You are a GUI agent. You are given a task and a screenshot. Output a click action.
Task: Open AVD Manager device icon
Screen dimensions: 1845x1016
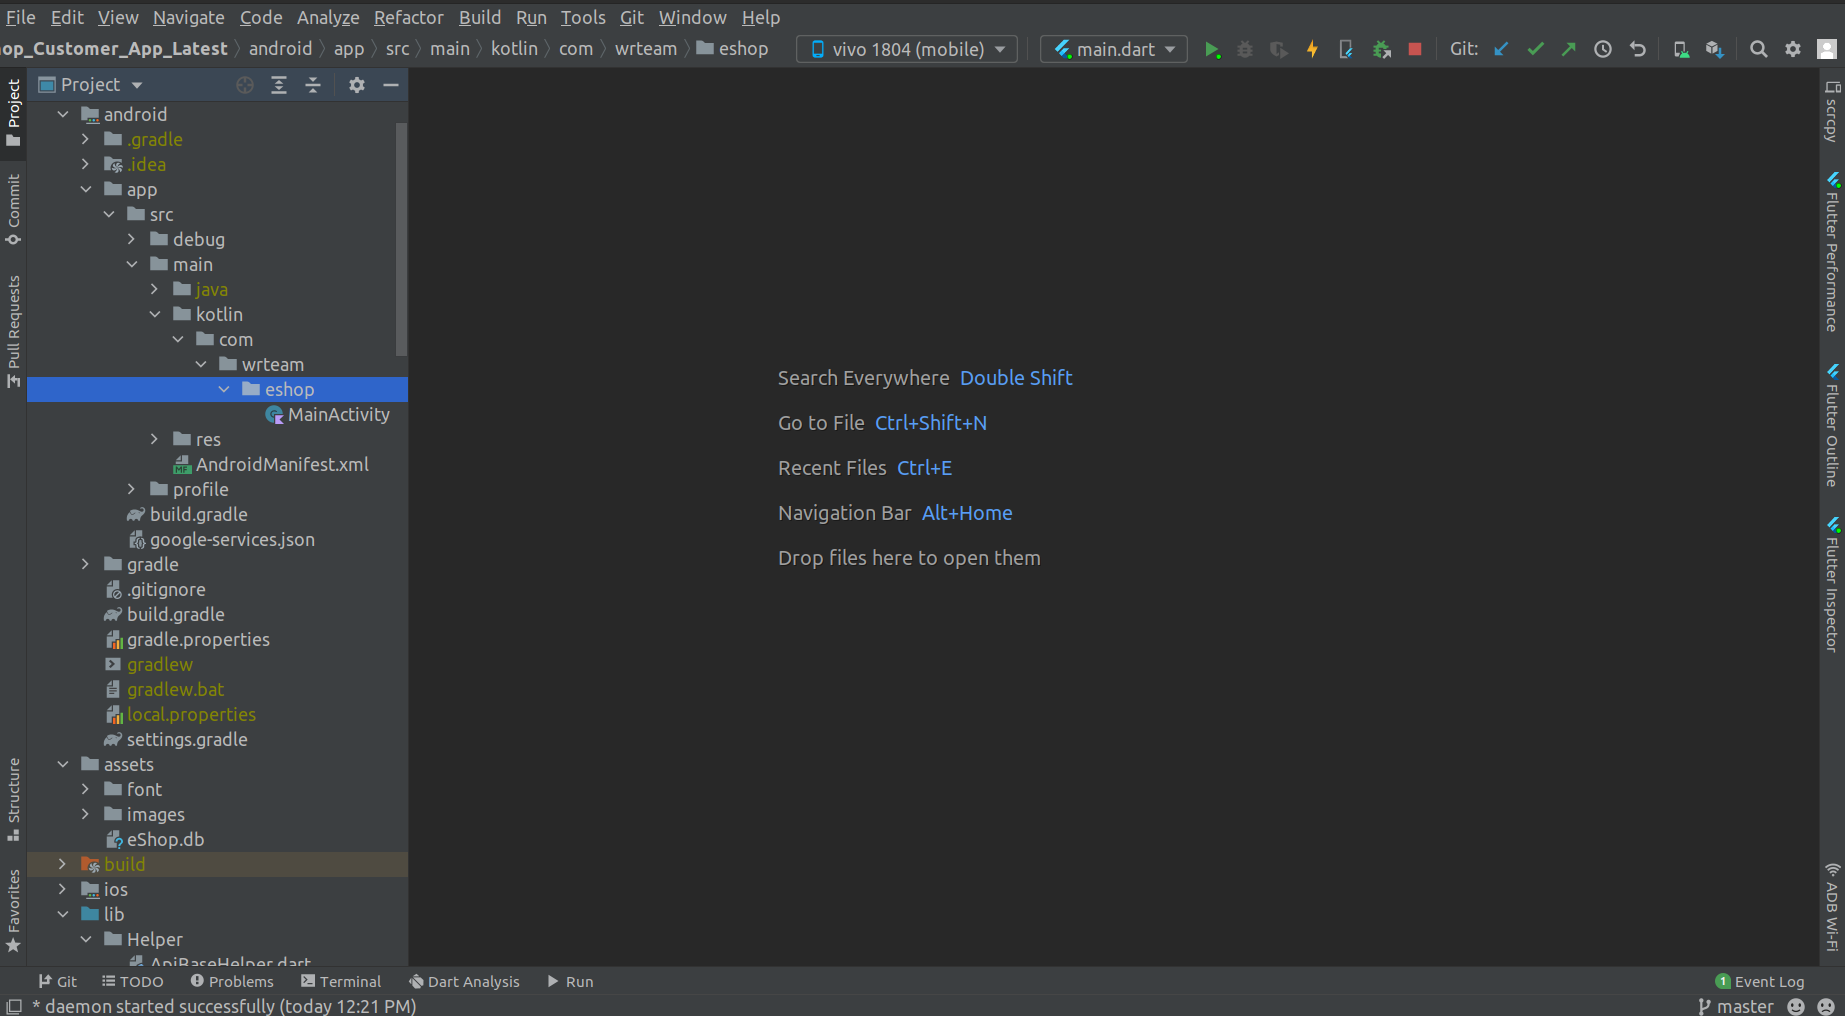click(1681, 49)
